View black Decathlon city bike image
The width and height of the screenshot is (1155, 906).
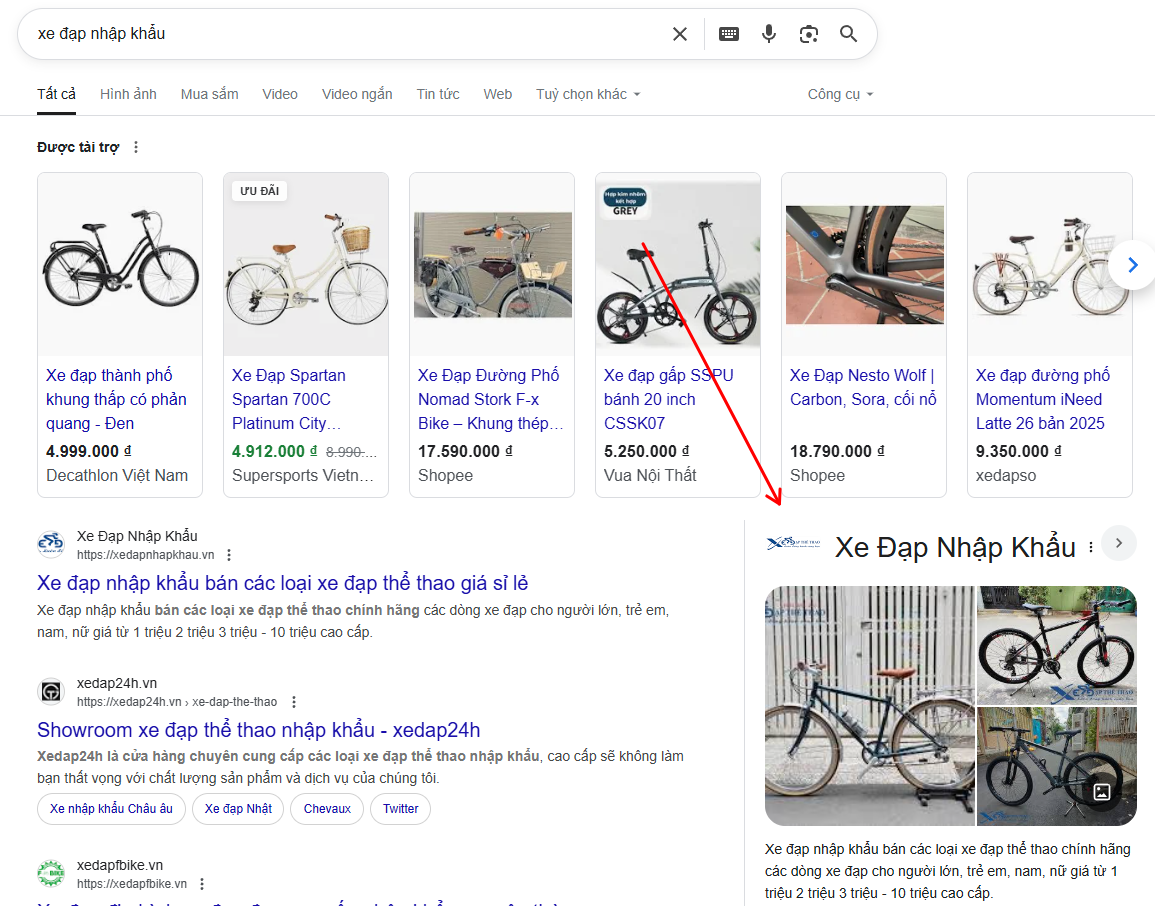(x=120, y=264)
